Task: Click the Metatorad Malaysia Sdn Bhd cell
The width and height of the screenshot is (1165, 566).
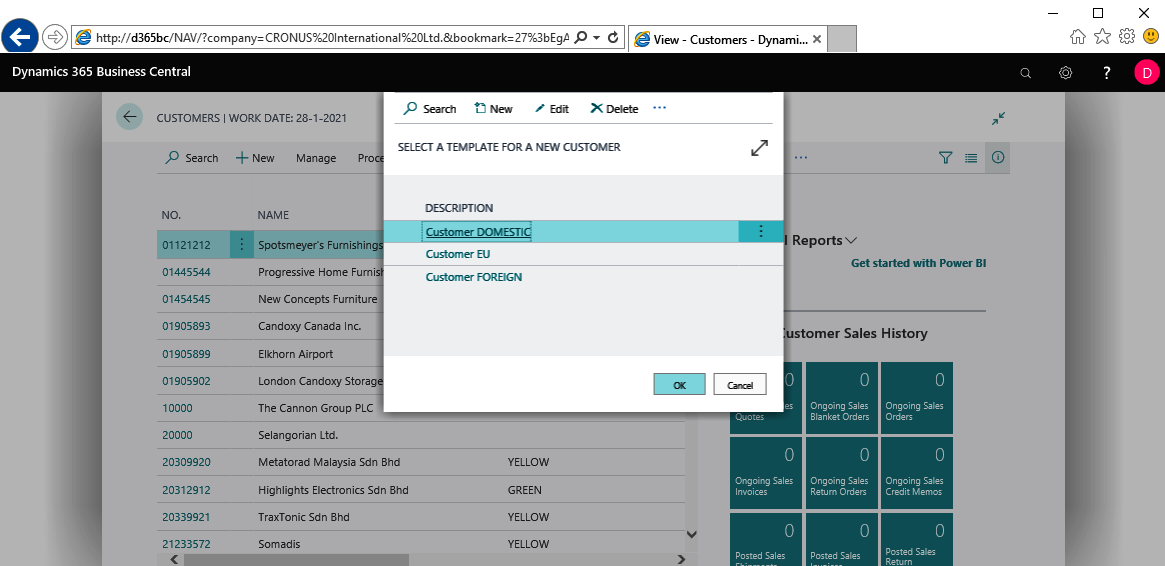Action: (329, 462)
